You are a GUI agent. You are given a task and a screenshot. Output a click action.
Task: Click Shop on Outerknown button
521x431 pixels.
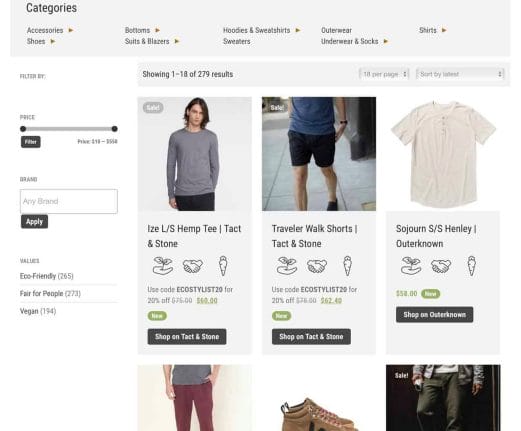[434, 315]
